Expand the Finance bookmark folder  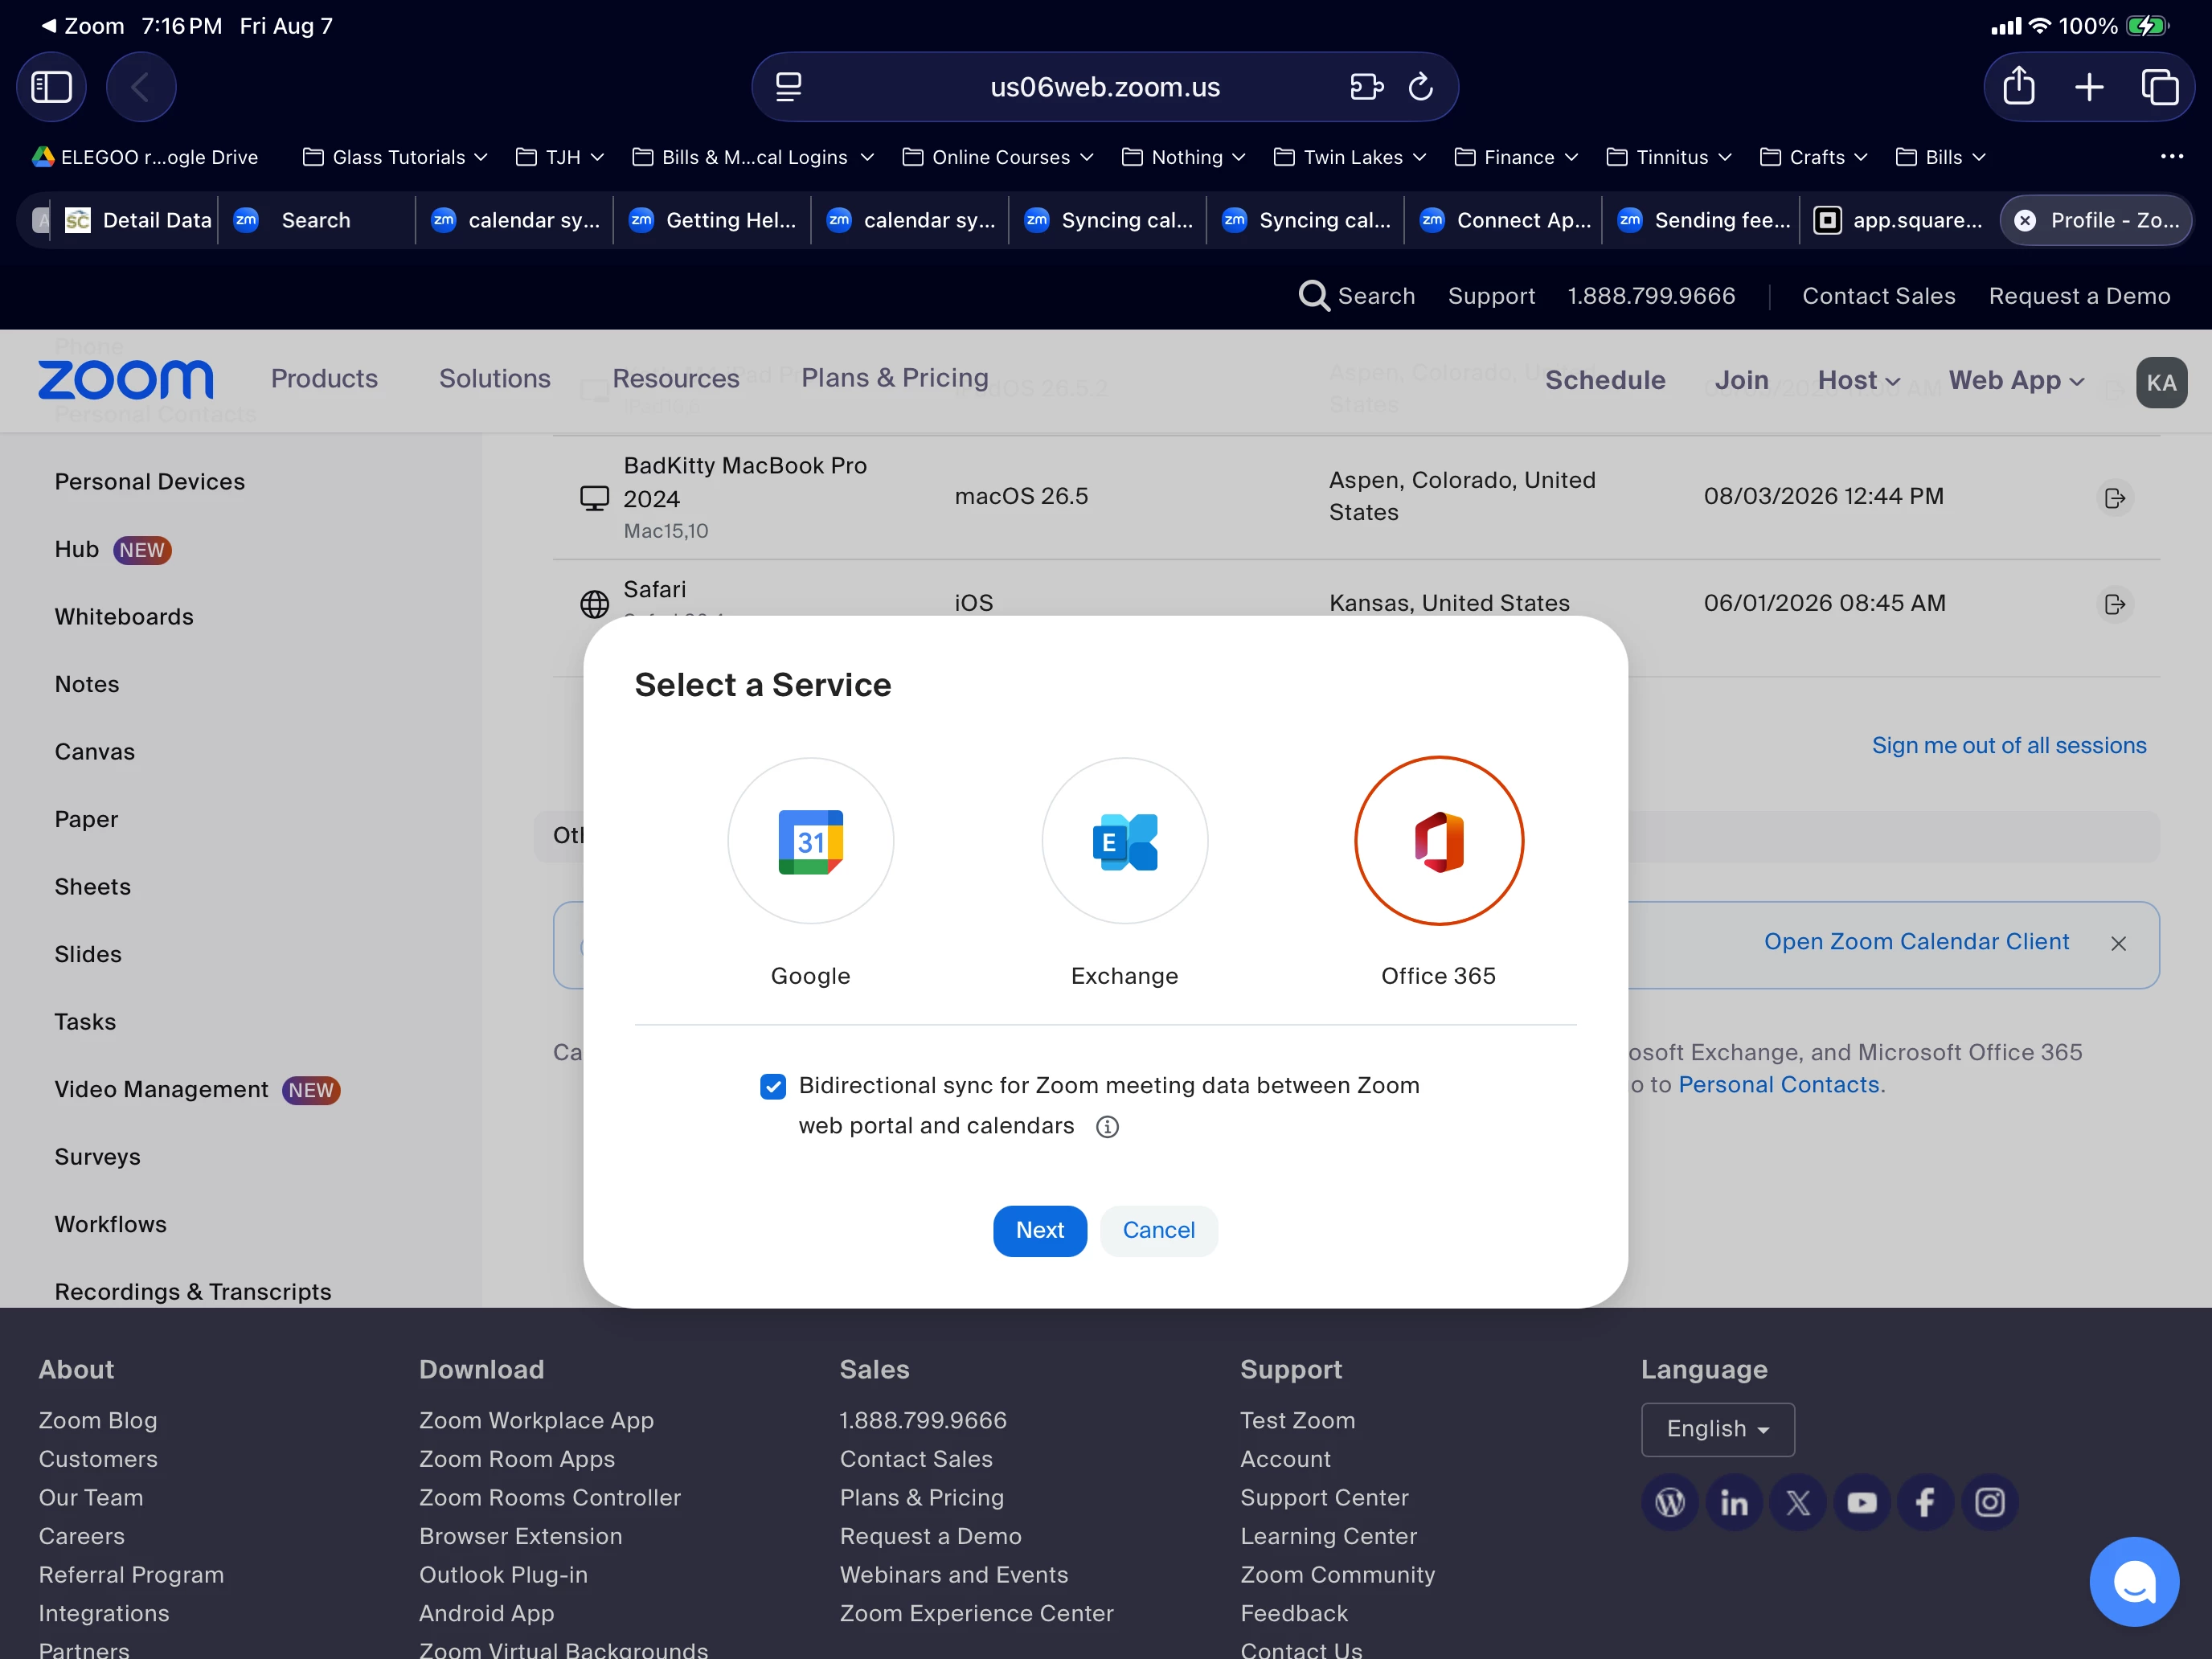tap(1516, 157)
